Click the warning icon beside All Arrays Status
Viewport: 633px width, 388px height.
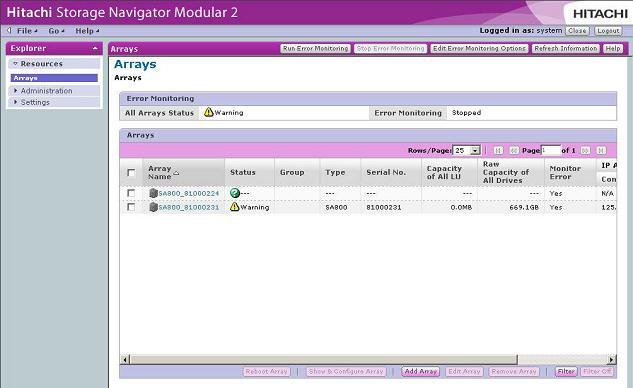click(x=208, y=112)
